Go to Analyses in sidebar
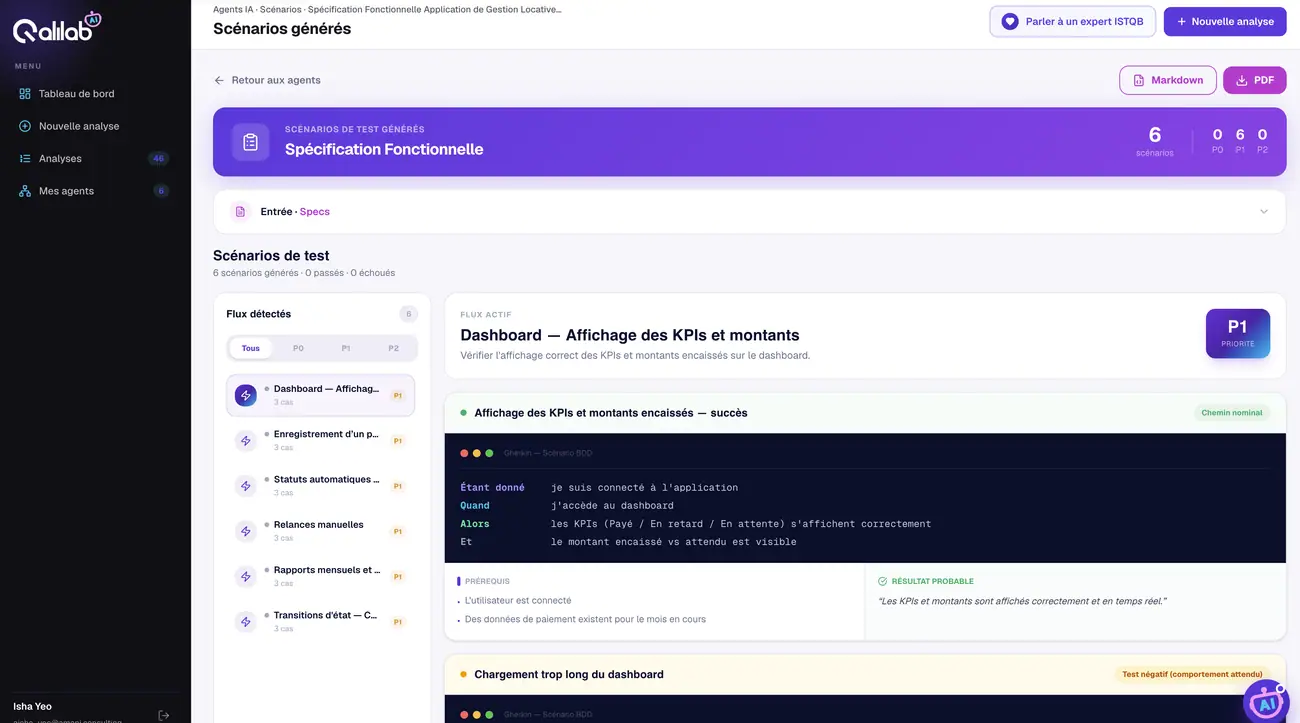Image resolution: width=1300 pixels, height=723 pixels. coord(95,158)
